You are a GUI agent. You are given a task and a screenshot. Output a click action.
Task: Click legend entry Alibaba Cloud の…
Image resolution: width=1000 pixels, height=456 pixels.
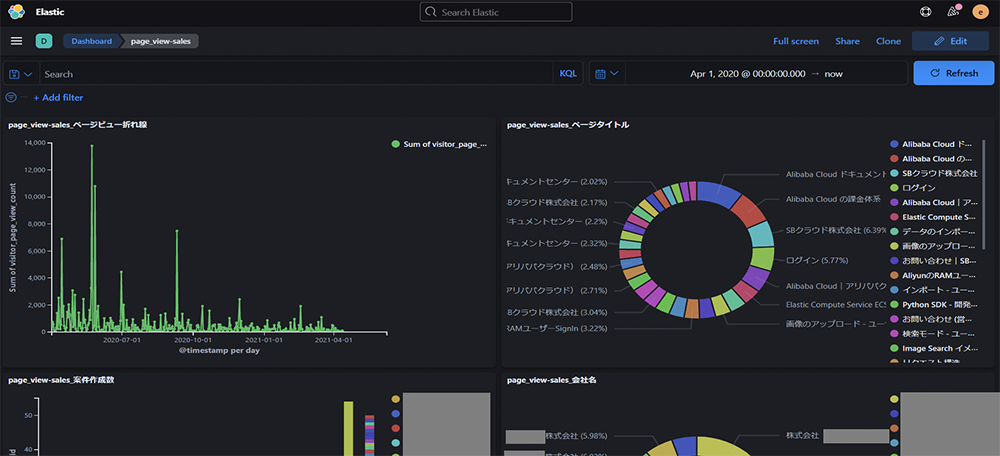click(932, 159)
